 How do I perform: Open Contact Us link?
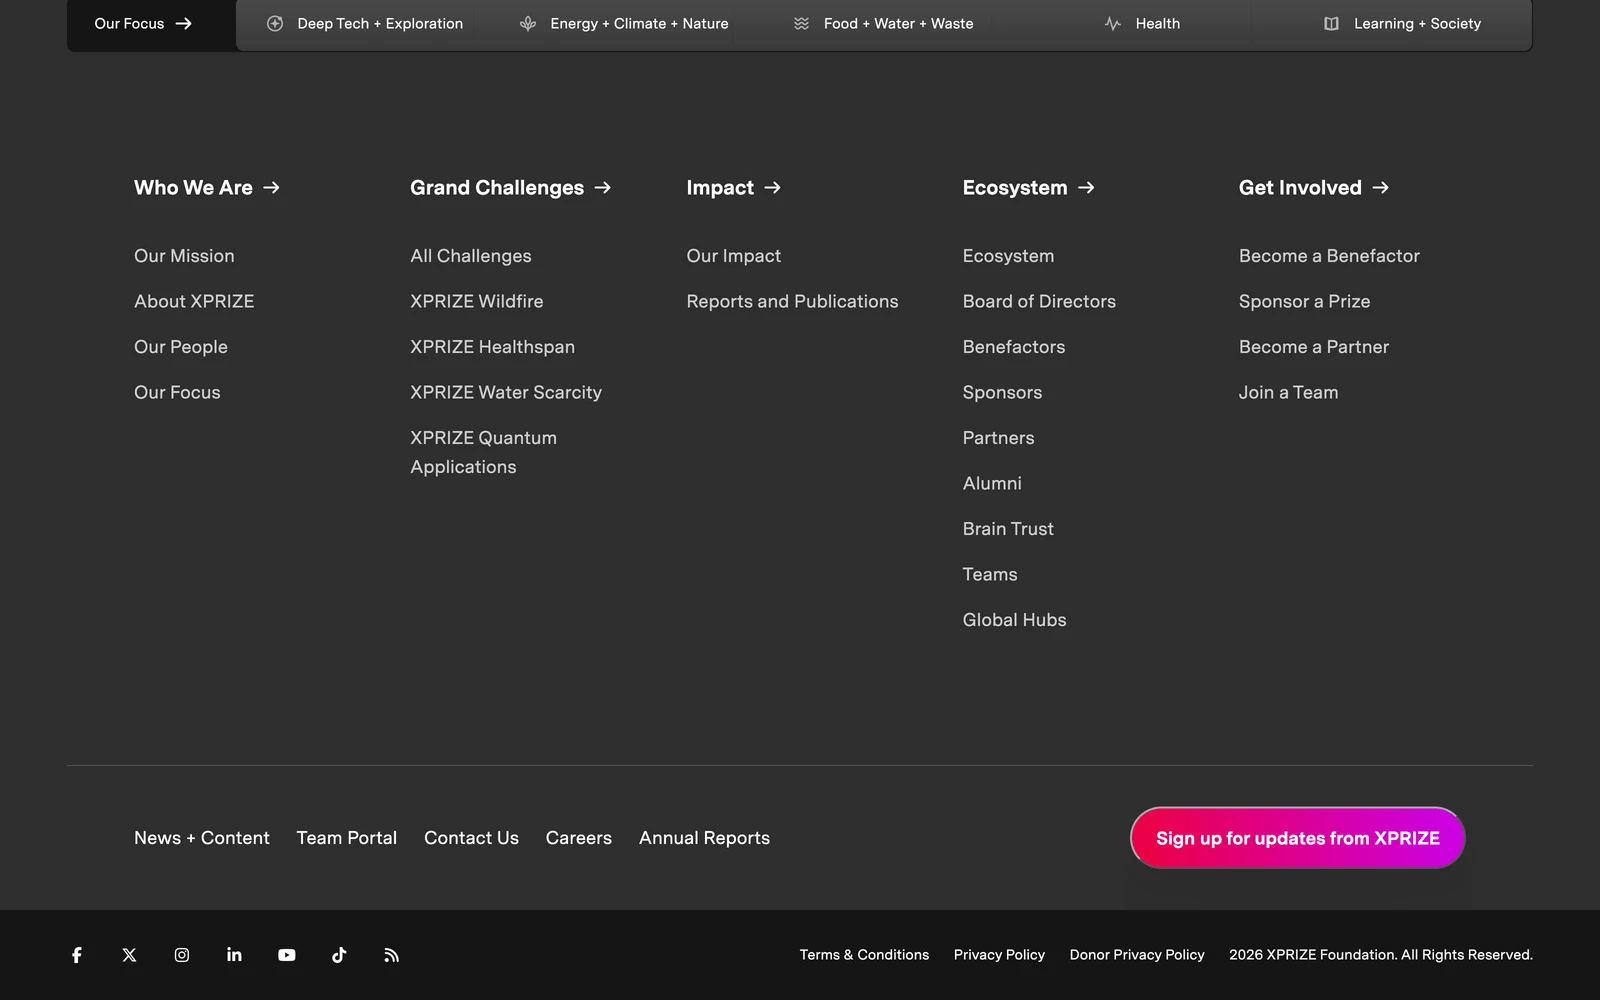point(471,838)
